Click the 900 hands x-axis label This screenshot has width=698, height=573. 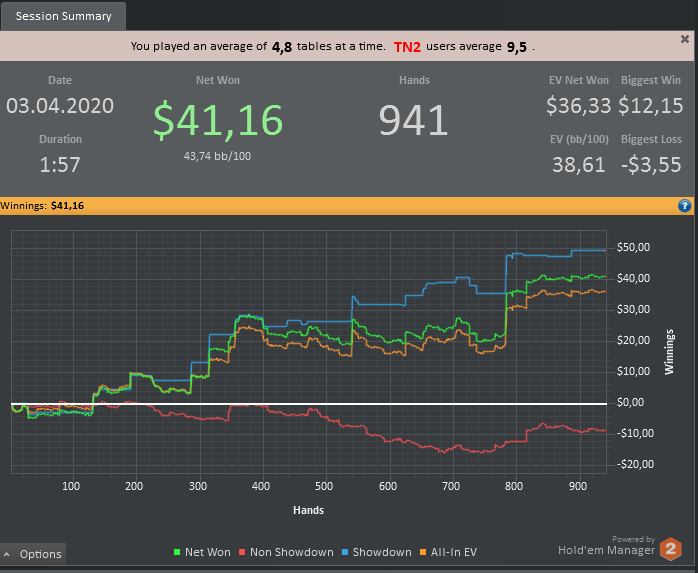click(x=578, y=486)
